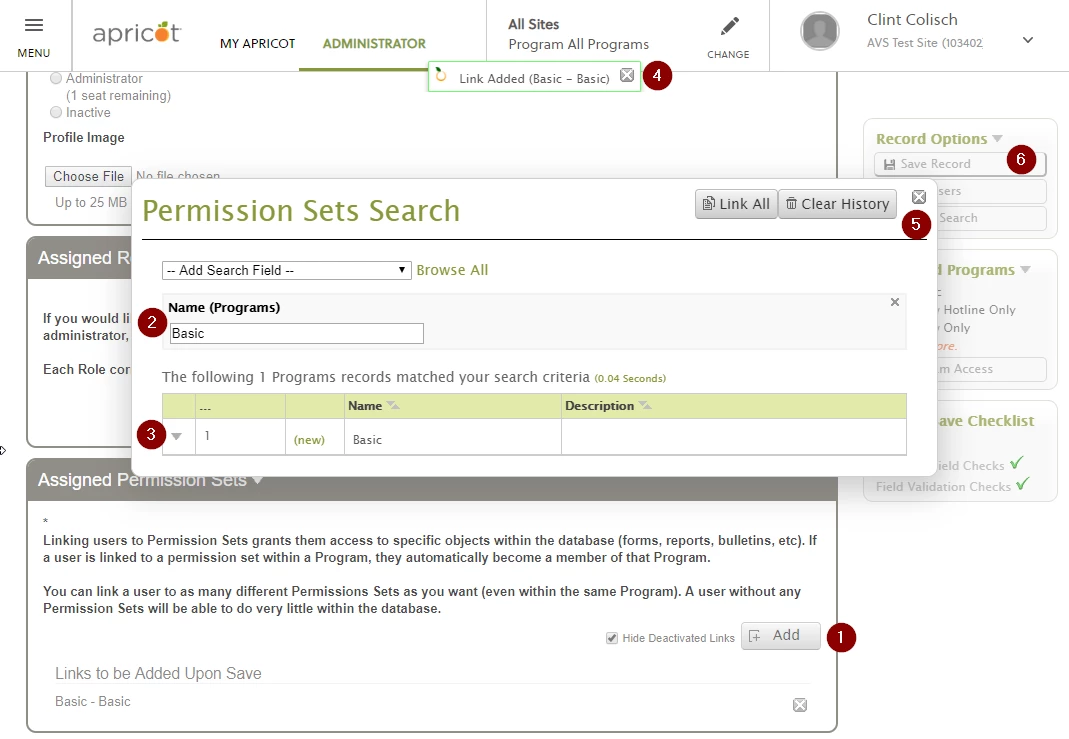Click the user profile avatar
This screenshot has height=739, width=1069.
[819, 31]
